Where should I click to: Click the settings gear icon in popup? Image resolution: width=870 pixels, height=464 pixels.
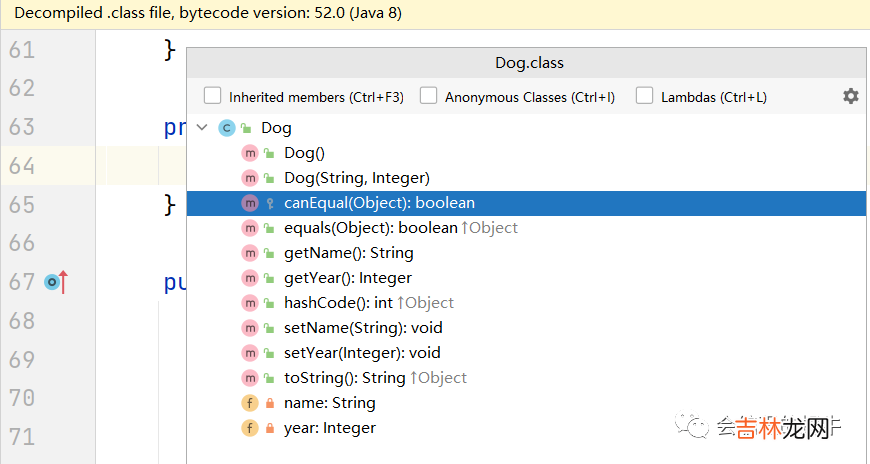pyautogui.click(x=850, y=96)
